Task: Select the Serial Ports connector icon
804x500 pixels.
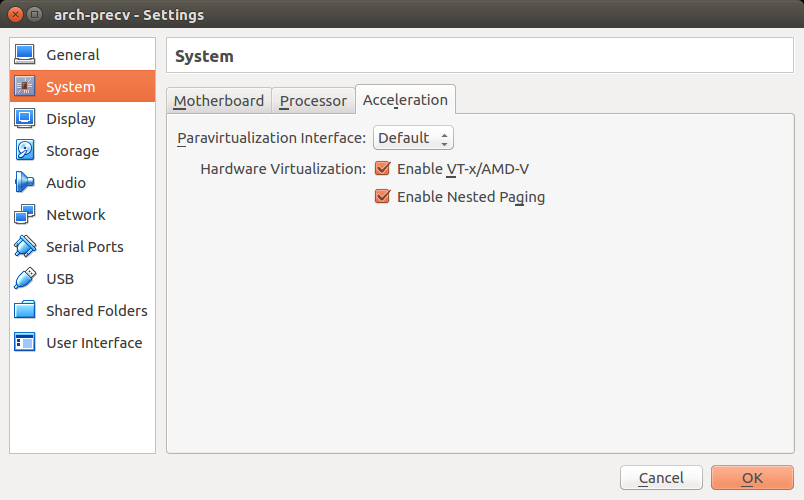Action: click(25, 246)
